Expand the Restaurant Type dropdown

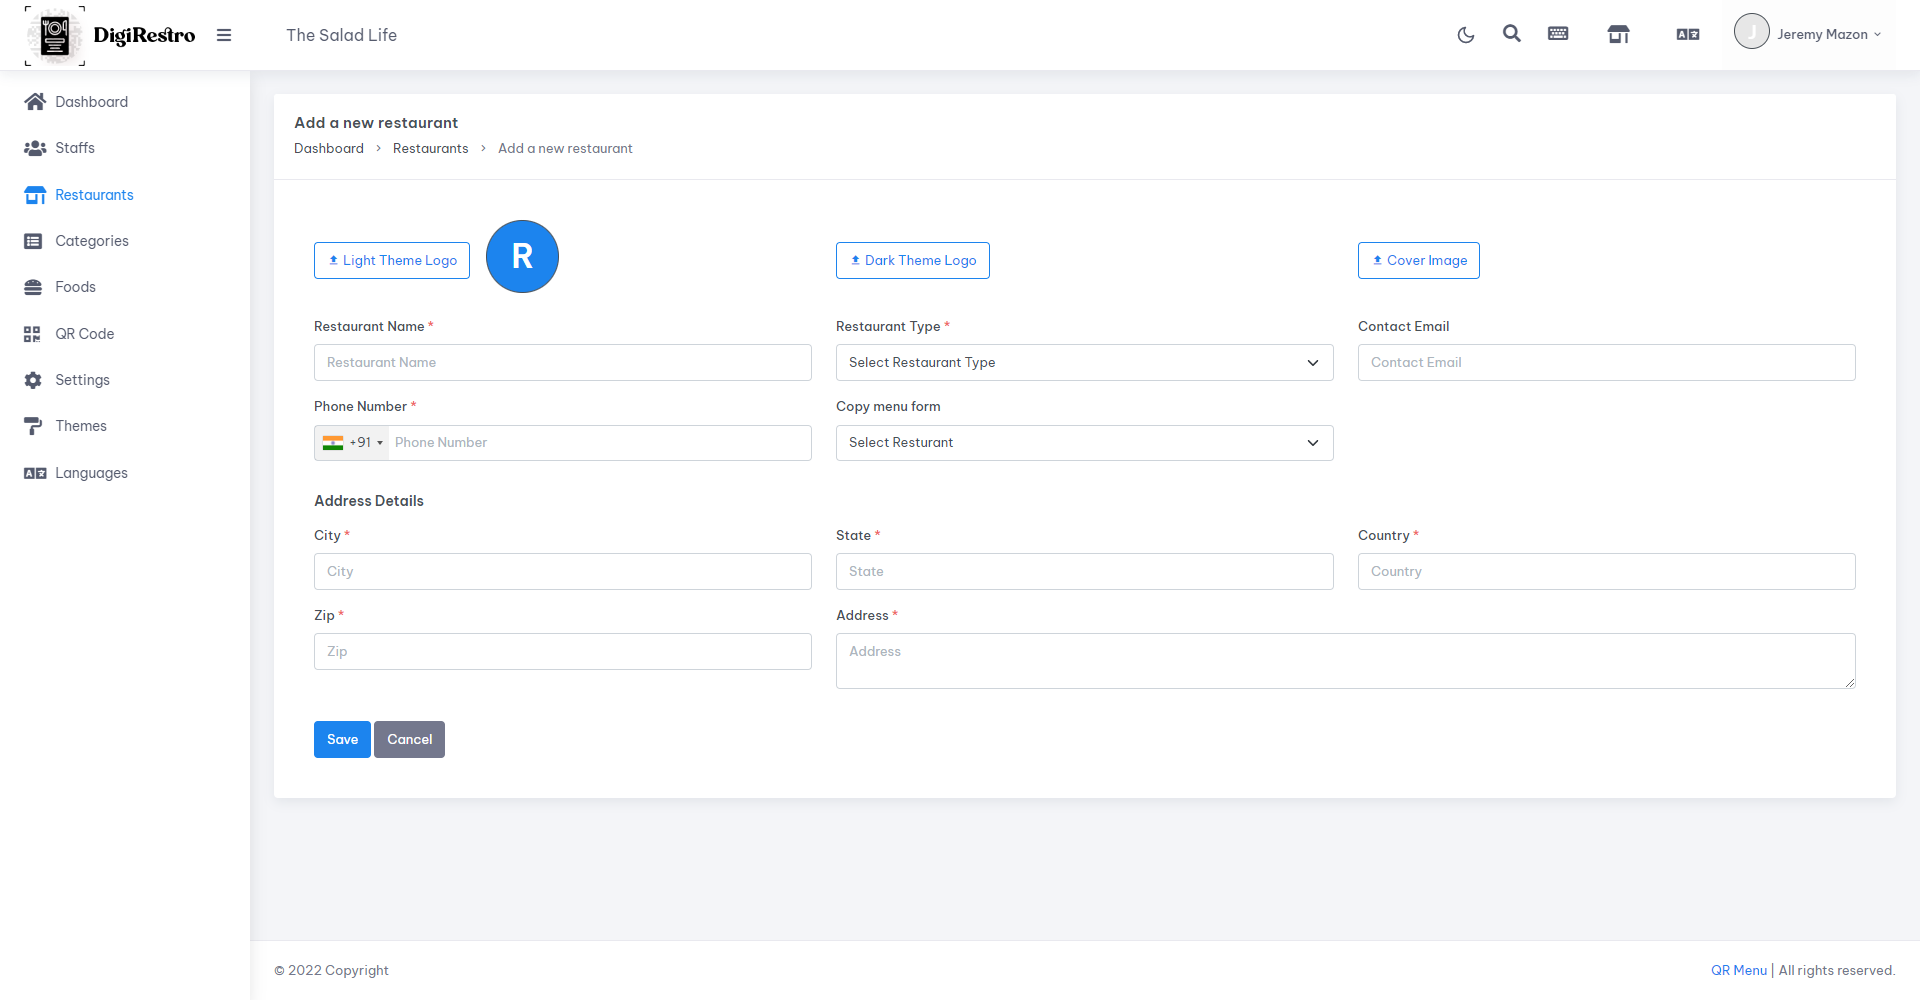1084,363
